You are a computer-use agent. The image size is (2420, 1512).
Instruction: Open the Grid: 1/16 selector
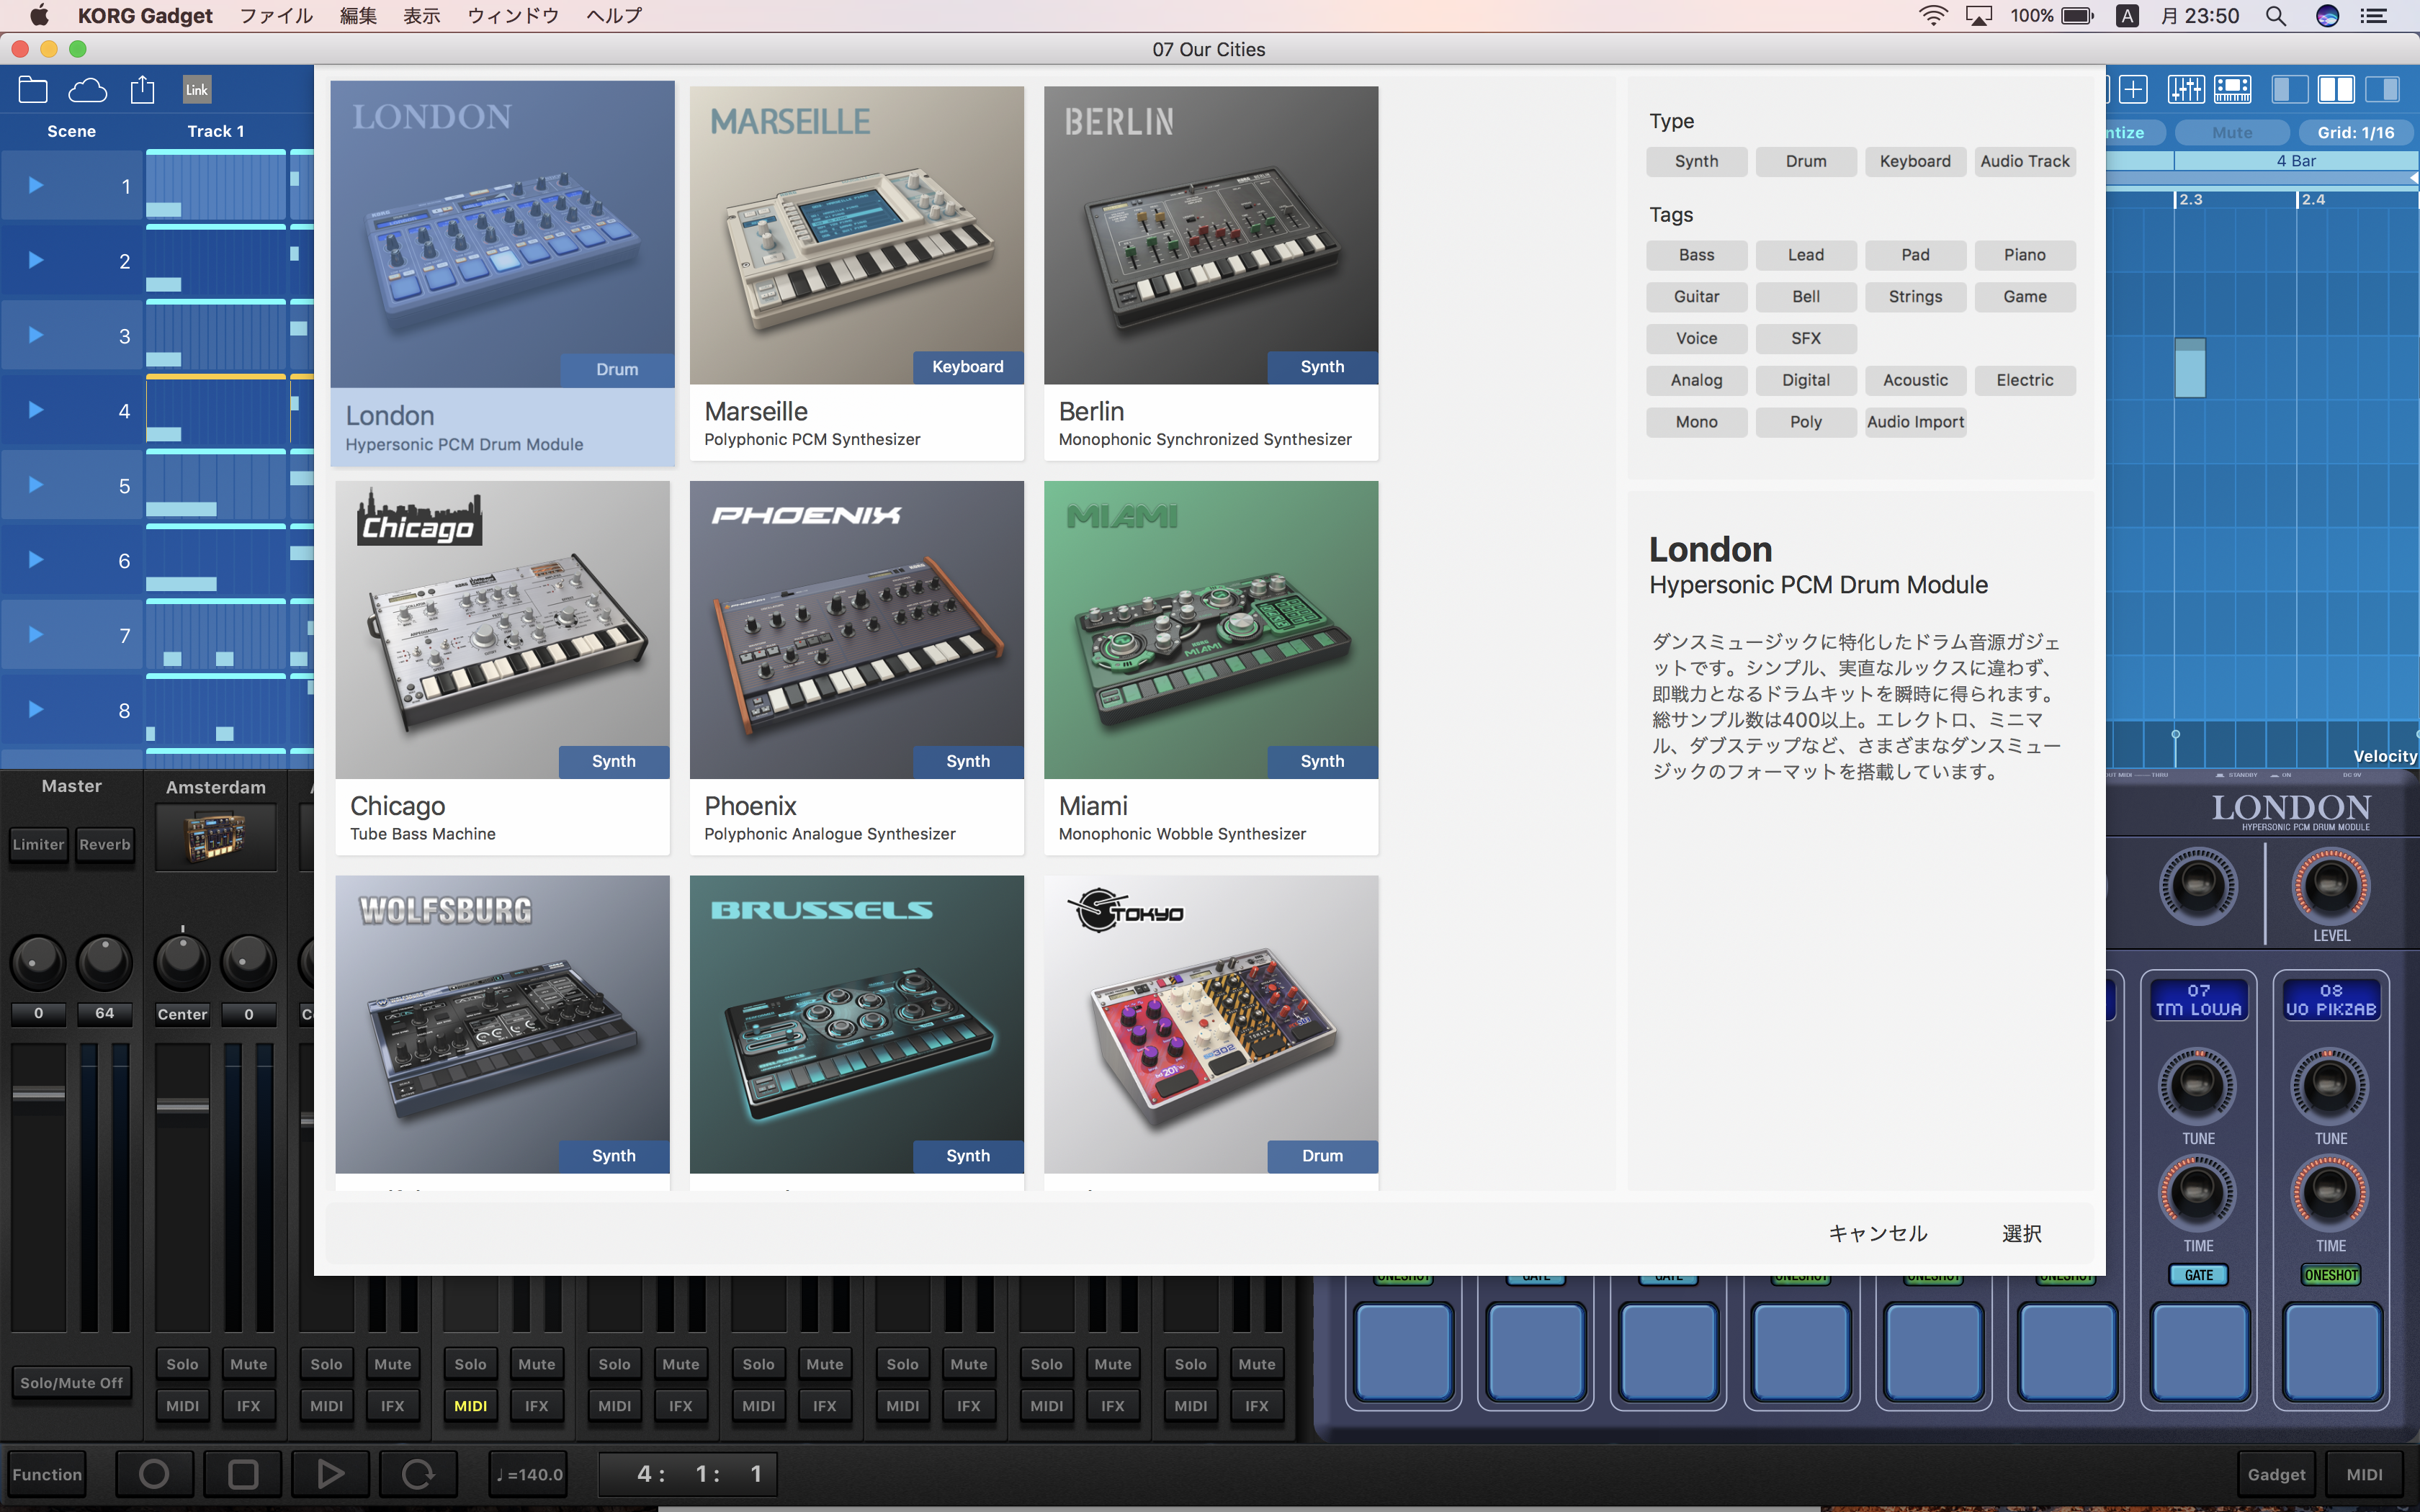pyautogui.click(x=2356, y=132)
